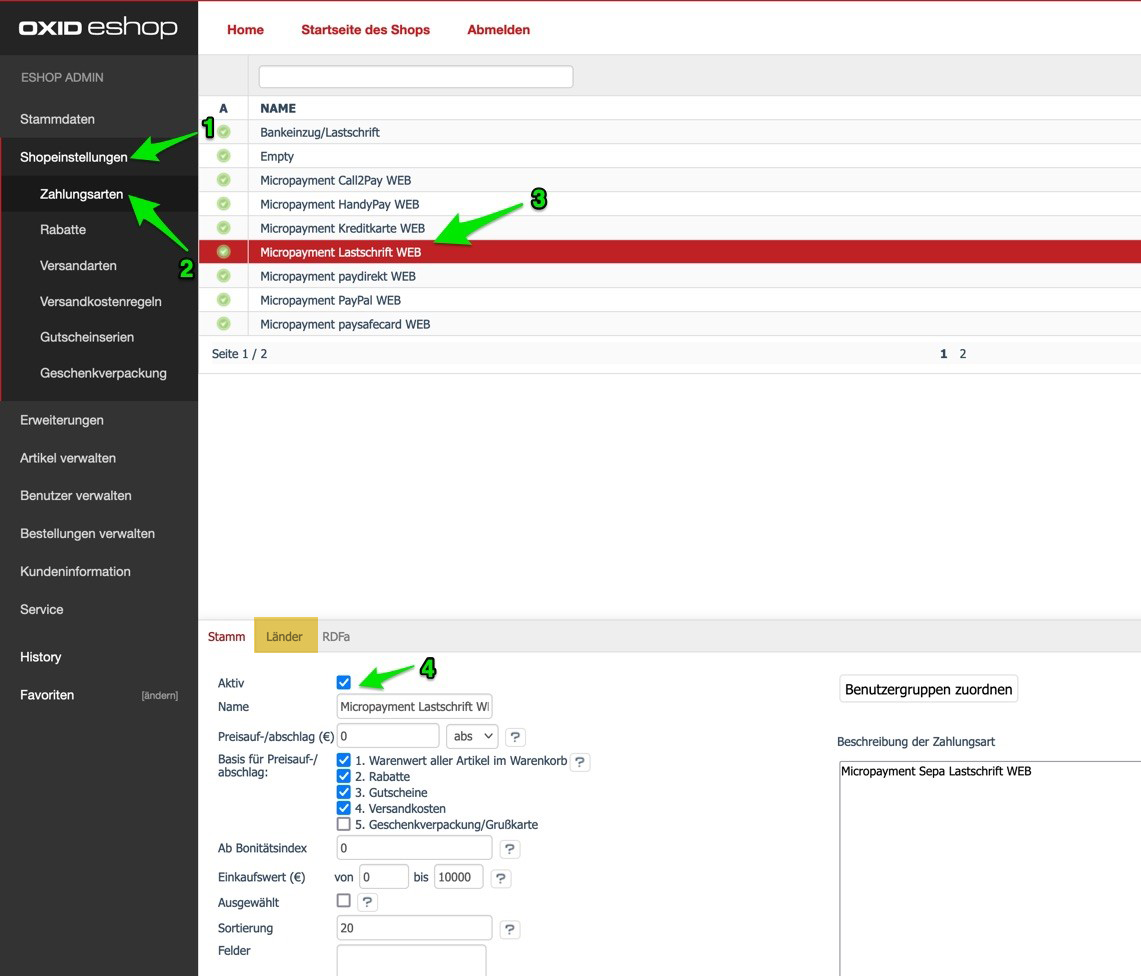
Task: Click Benutzergruppen zuordnen button
Action: [x=928, y=689]
